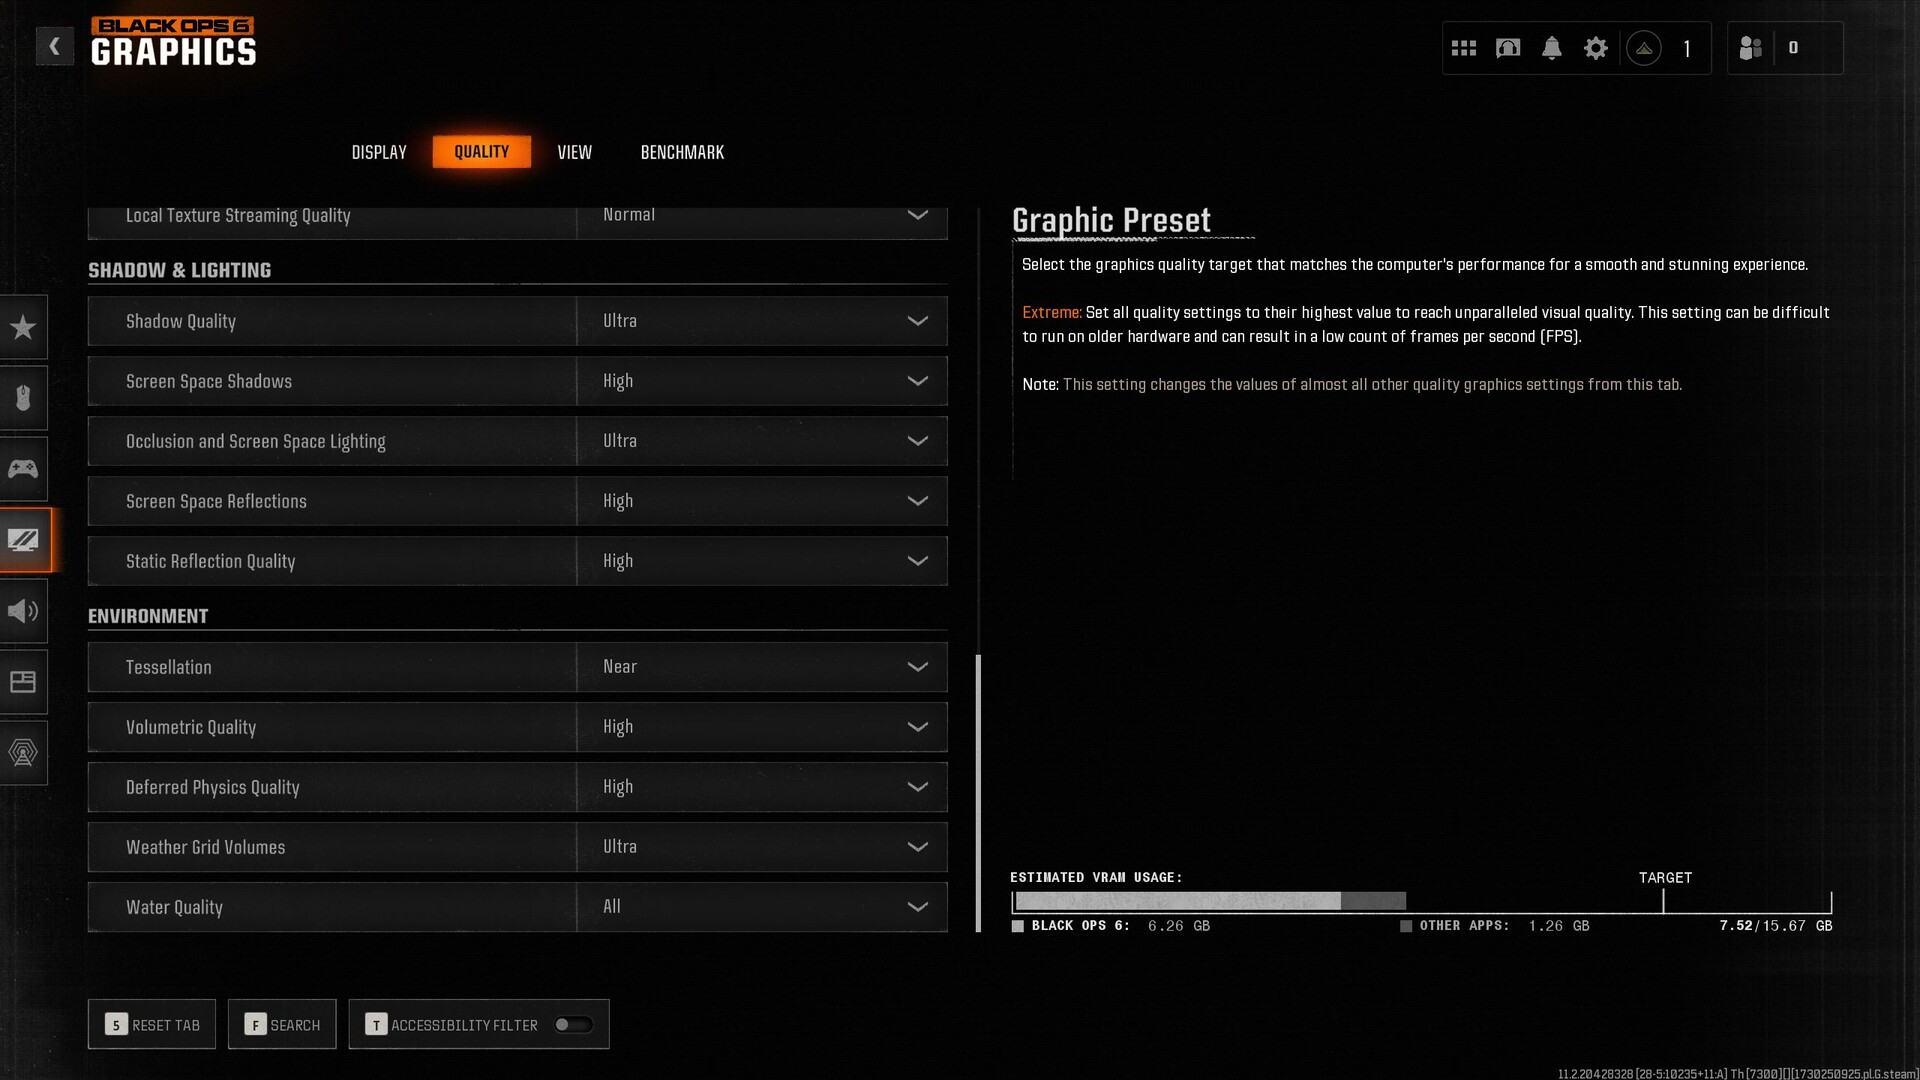Click the Weather Grid Volumes label
The image size is (1920, 1080).
point(206,847)
